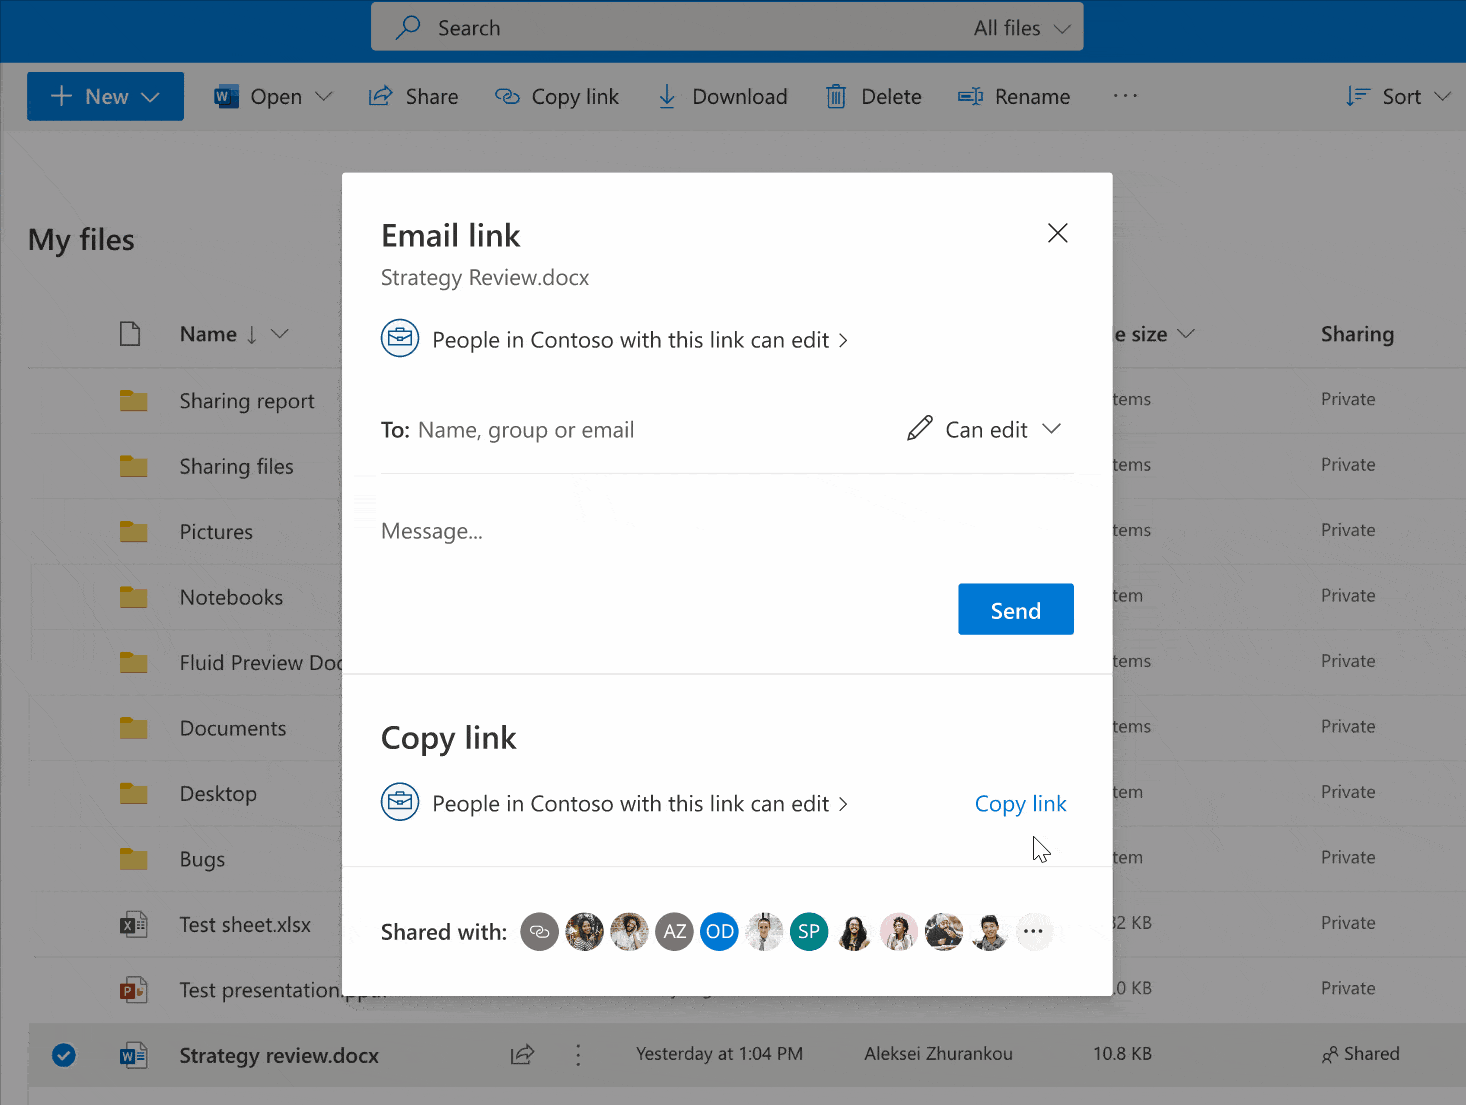Click the Copy link text button

pos(1020,803)
